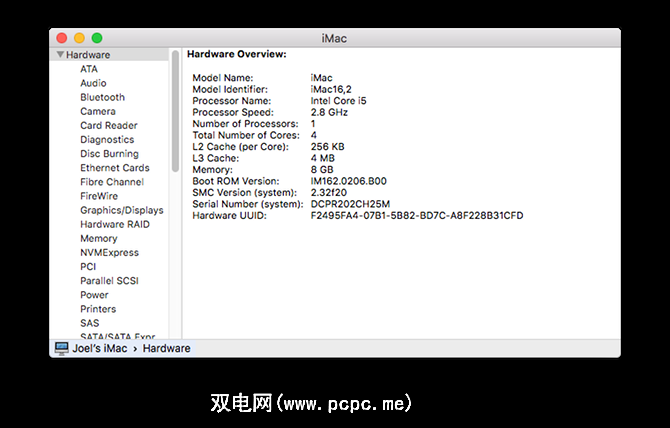
Task: Select Fibre Channel entry
Action: tap(112, 182)
